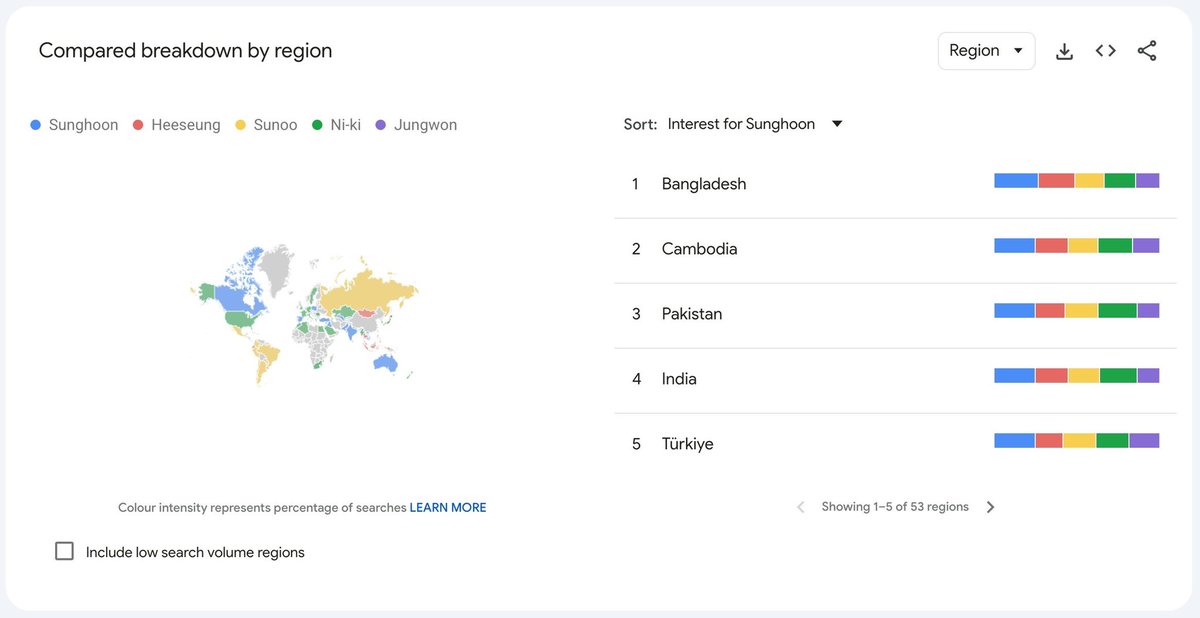
Task: Enable Include low search volume regions checkbox
Action: [x=64, y=551]
